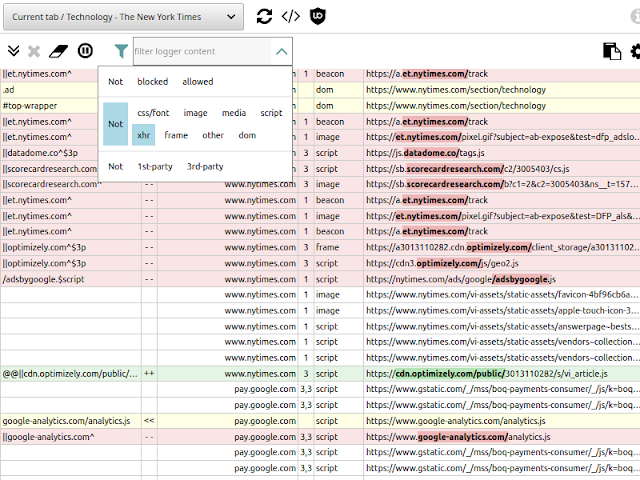Click the frame type cell
640x480 pixels.
coord(338,247)
